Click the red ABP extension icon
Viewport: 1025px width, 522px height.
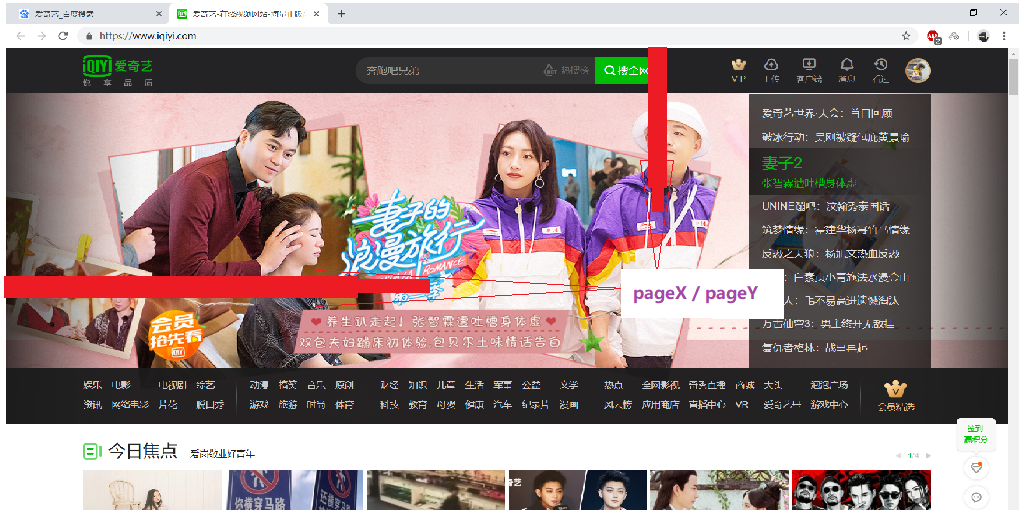tap(933, 37)
